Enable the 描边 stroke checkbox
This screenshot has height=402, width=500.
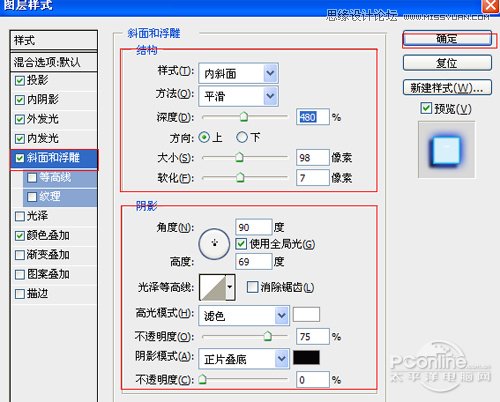tap(20, 294)
